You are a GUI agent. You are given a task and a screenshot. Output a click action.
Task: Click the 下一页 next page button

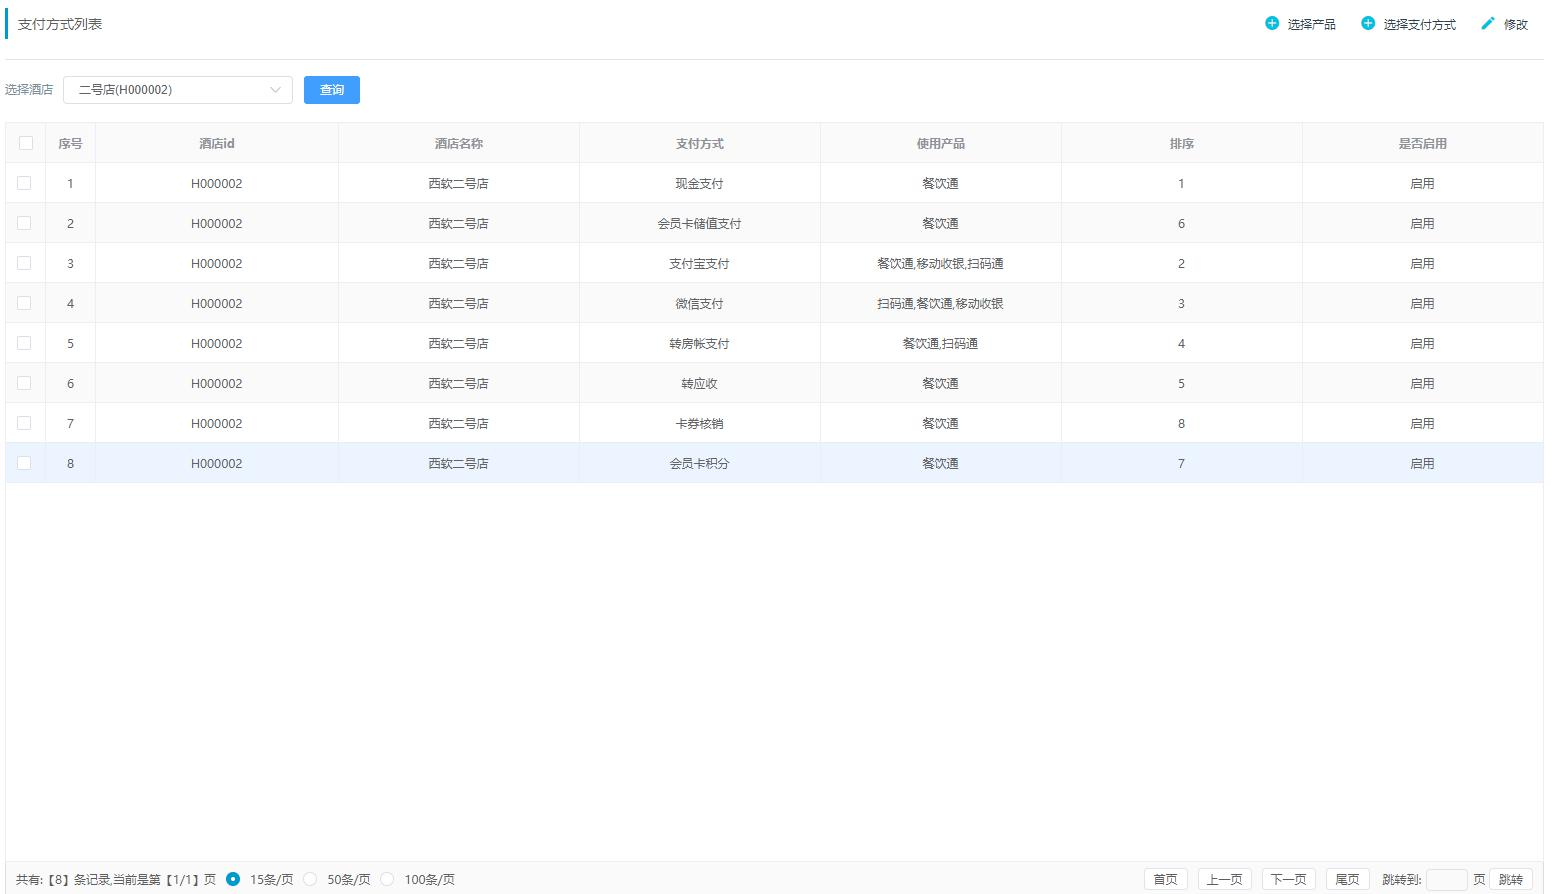(1288, 880)
